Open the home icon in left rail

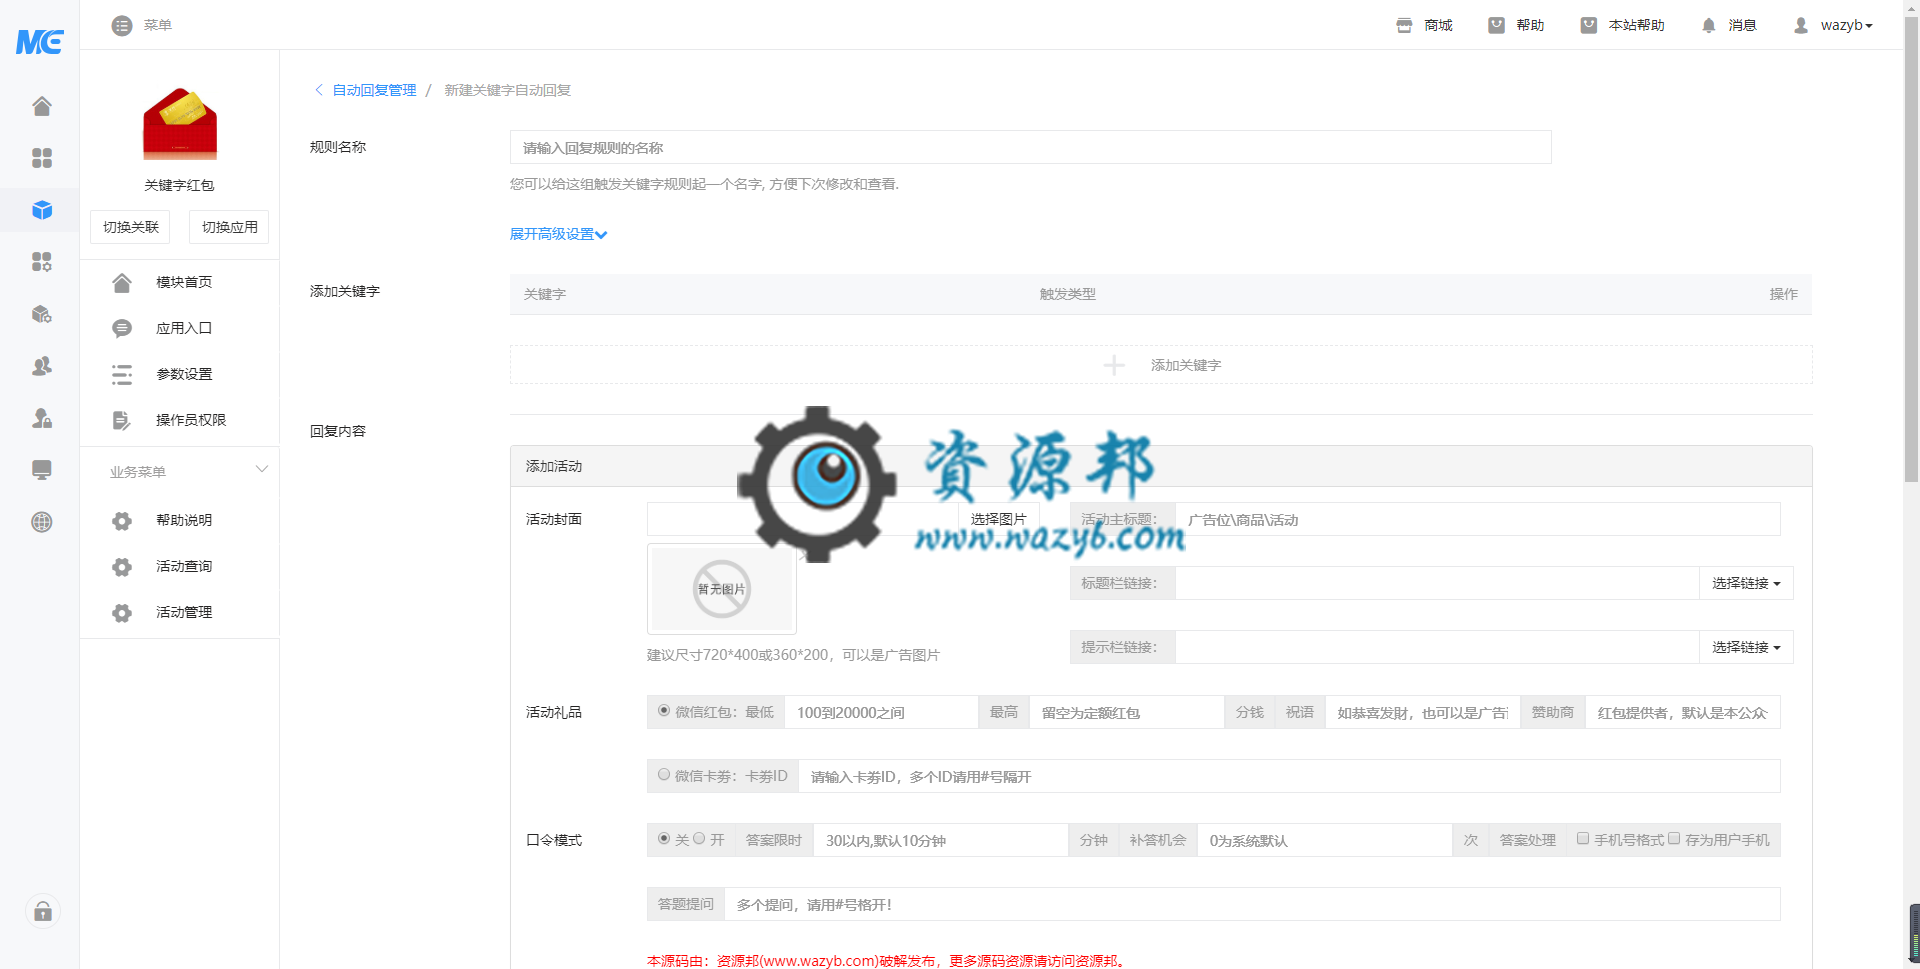pos(41,106)
